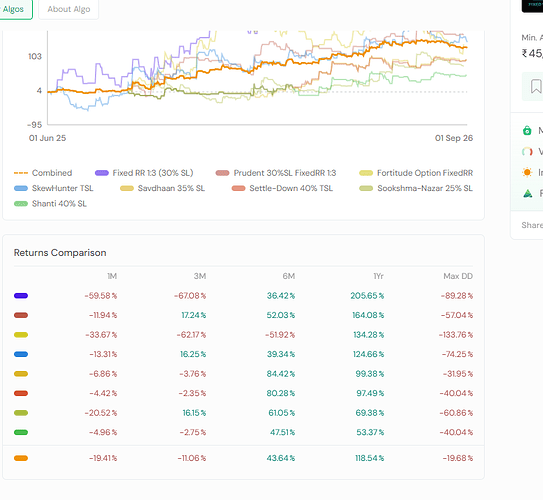Click the Max DD column header
The height and width of the screenshot is (500, 543).
coord(458,276)
